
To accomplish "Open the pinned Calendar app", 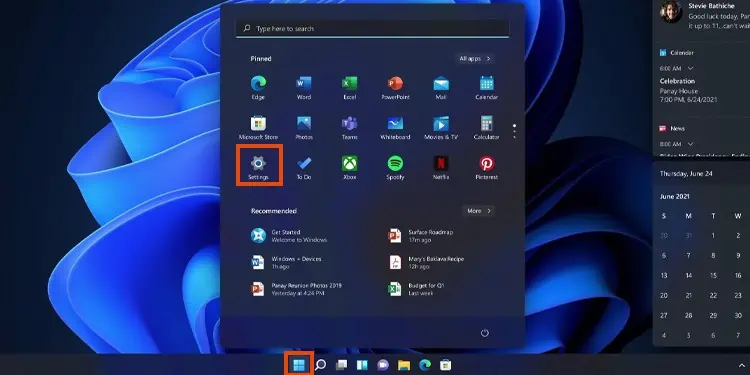I will coord(486,88).
